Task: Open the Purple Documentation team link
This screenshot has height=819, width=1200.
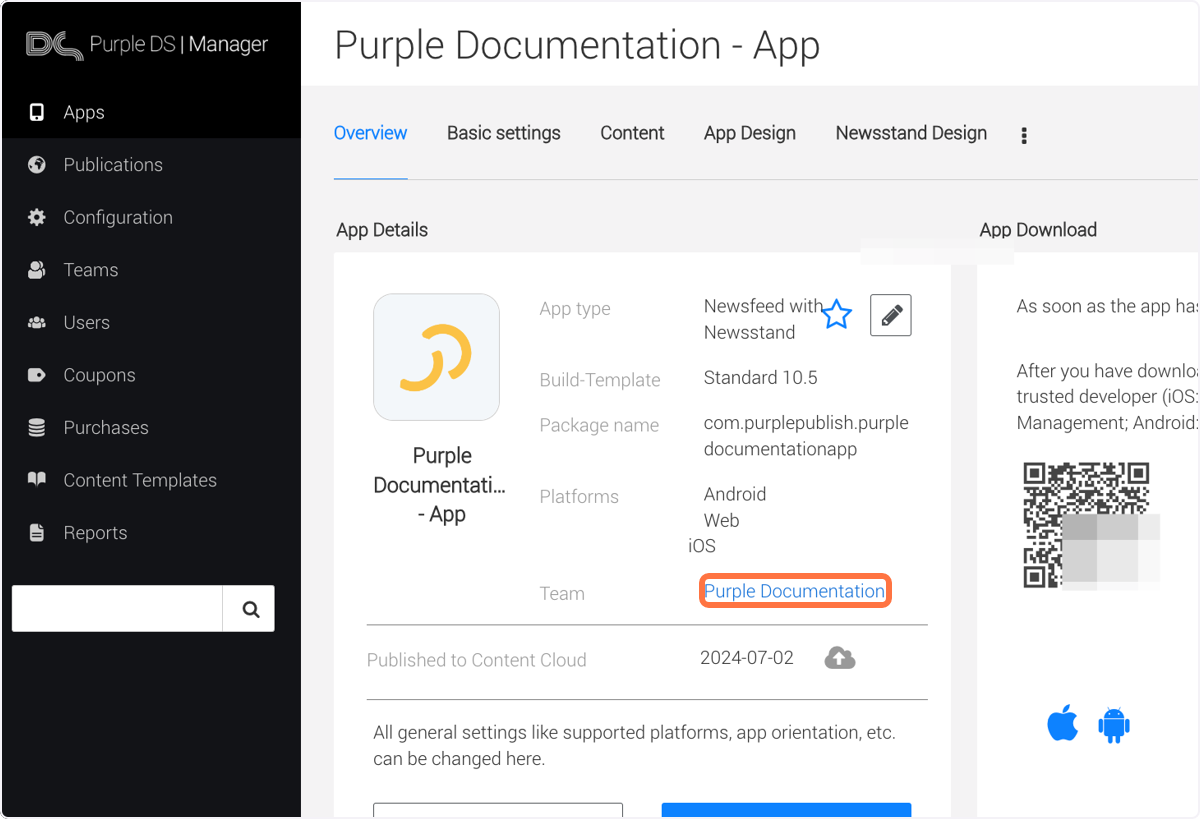Action: click(x=795, y=591)
